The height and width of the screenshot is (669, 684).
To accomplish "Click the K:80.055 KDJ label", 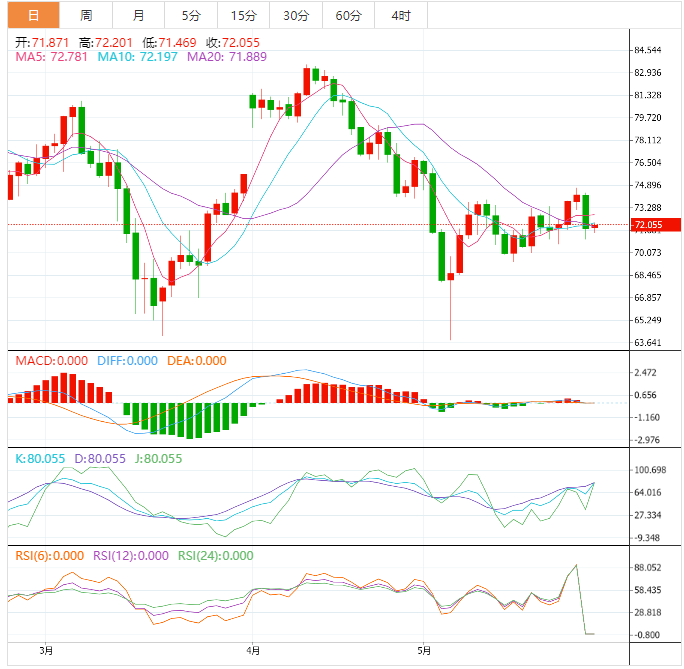I will [x=40, y=459].
